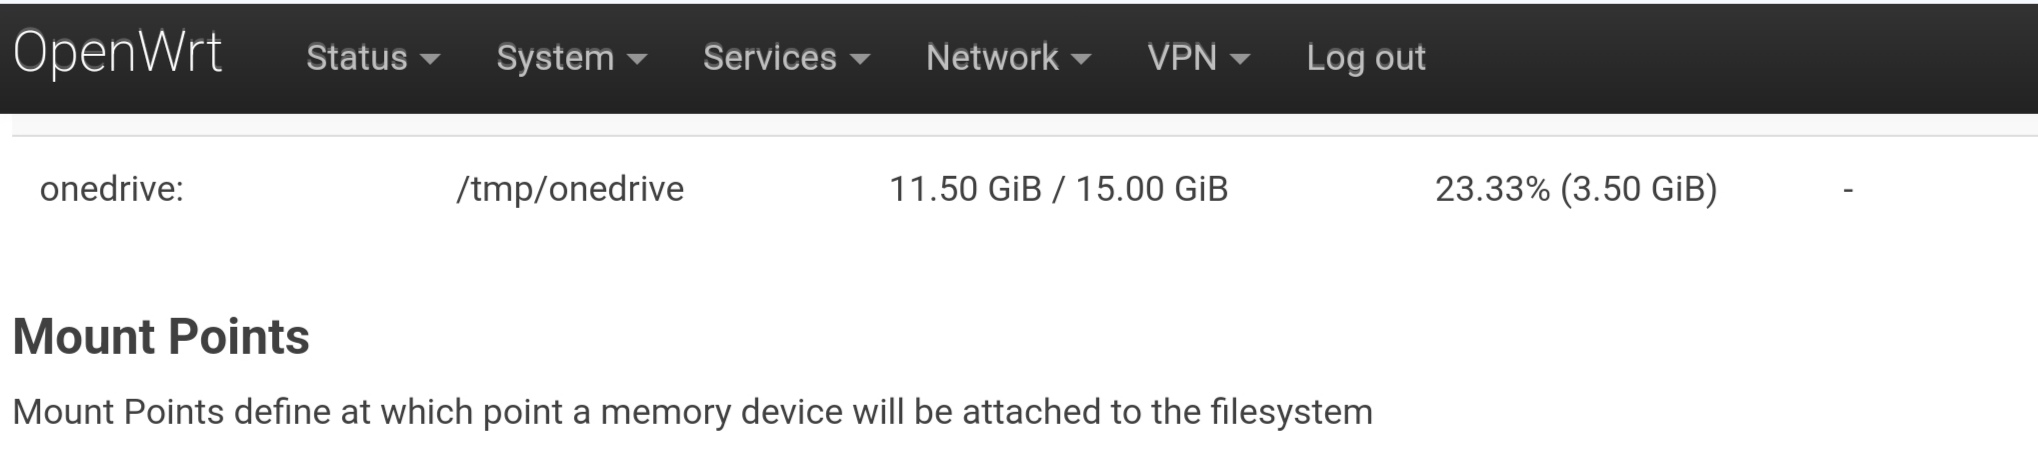Viewport: 2038px width, 457px height.
Task: Click the /tmp/onedrive mount point text
Action: (570, 188)
